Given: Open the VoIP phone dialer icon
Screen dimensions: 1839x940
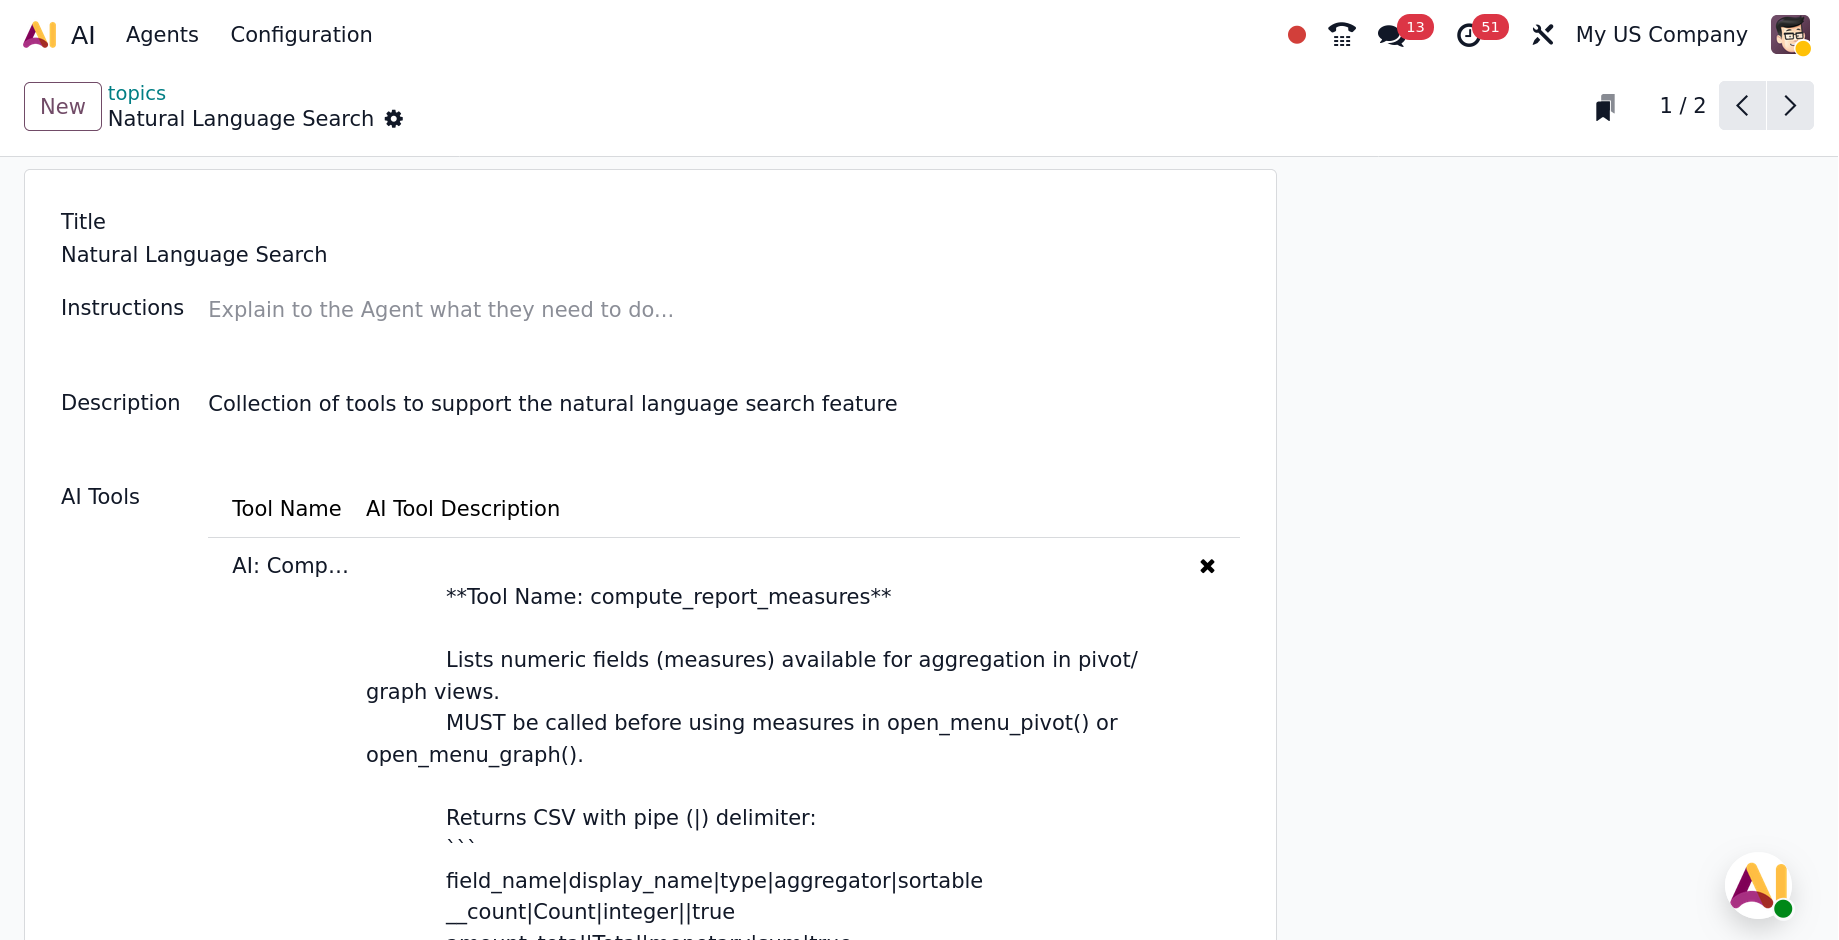Looking at the screenshot, I should point(1341,35).
